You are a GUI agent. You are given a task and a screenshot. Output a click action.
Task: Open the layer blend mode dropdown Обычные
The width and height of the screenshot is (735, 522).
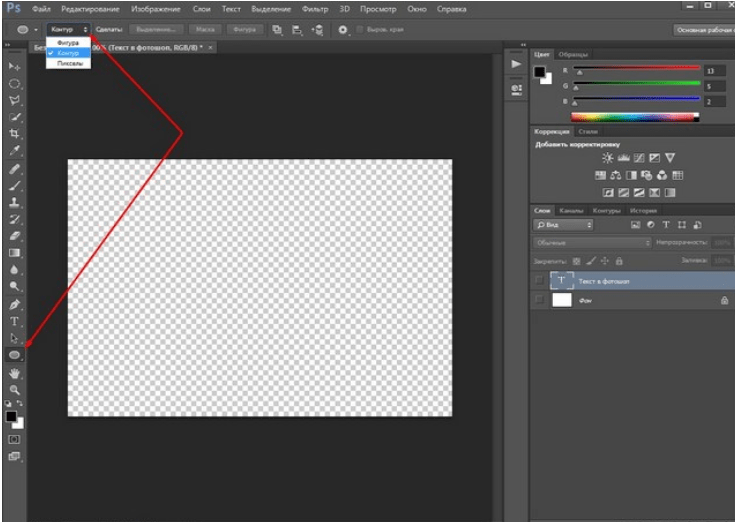(592, 242)
